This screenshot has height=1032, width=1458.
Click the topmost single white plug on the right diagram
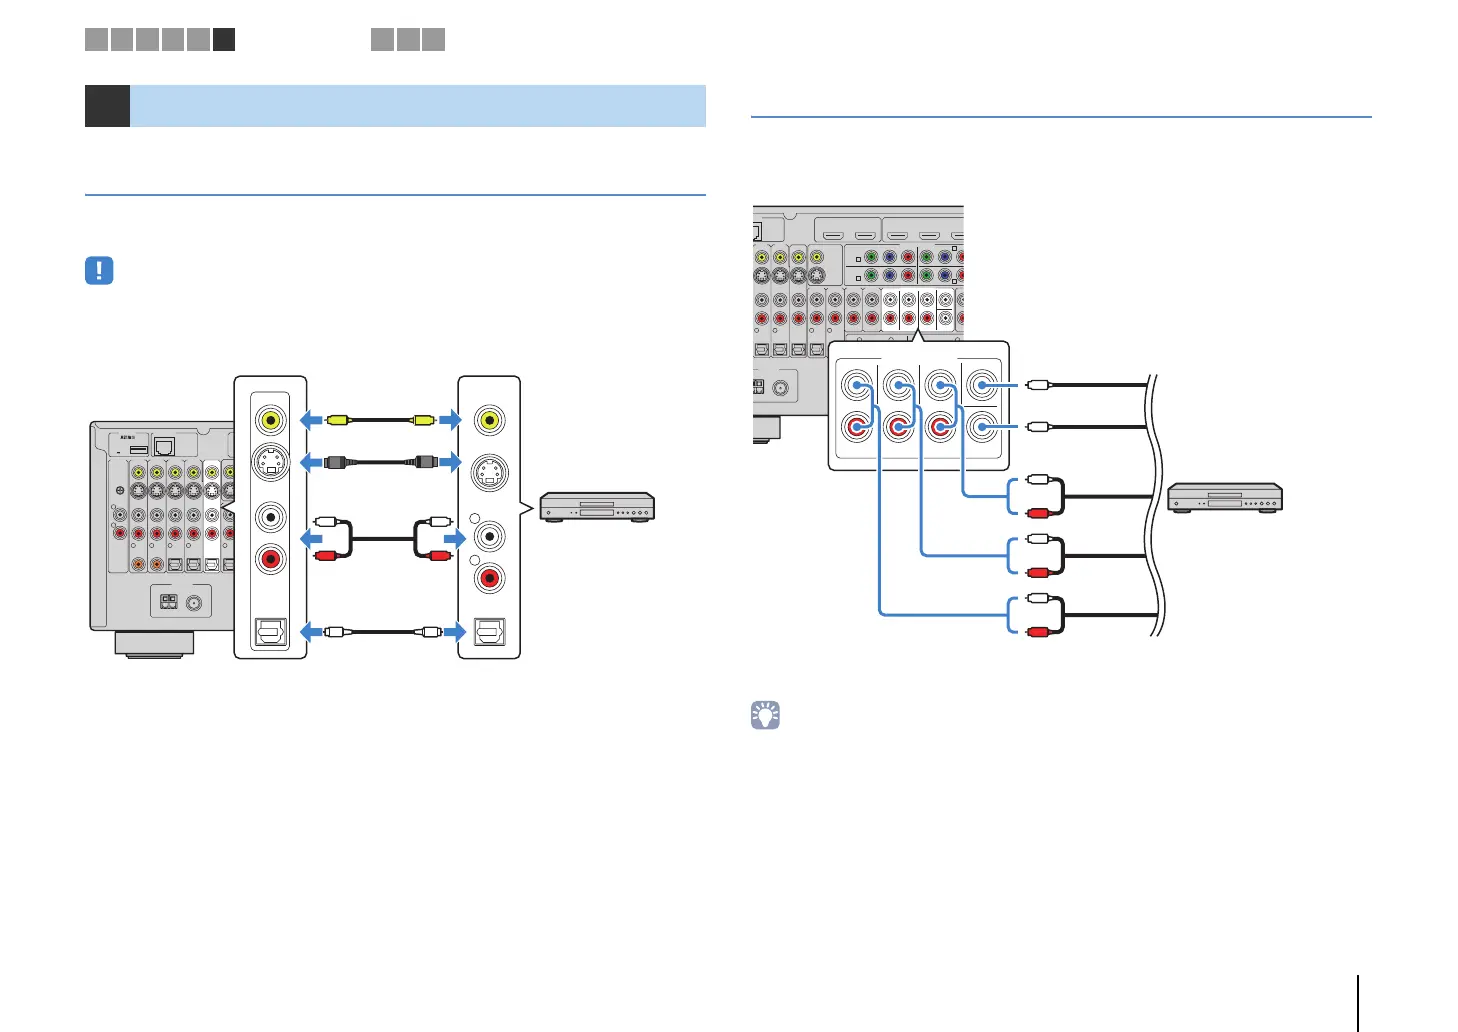[1037, 384]
